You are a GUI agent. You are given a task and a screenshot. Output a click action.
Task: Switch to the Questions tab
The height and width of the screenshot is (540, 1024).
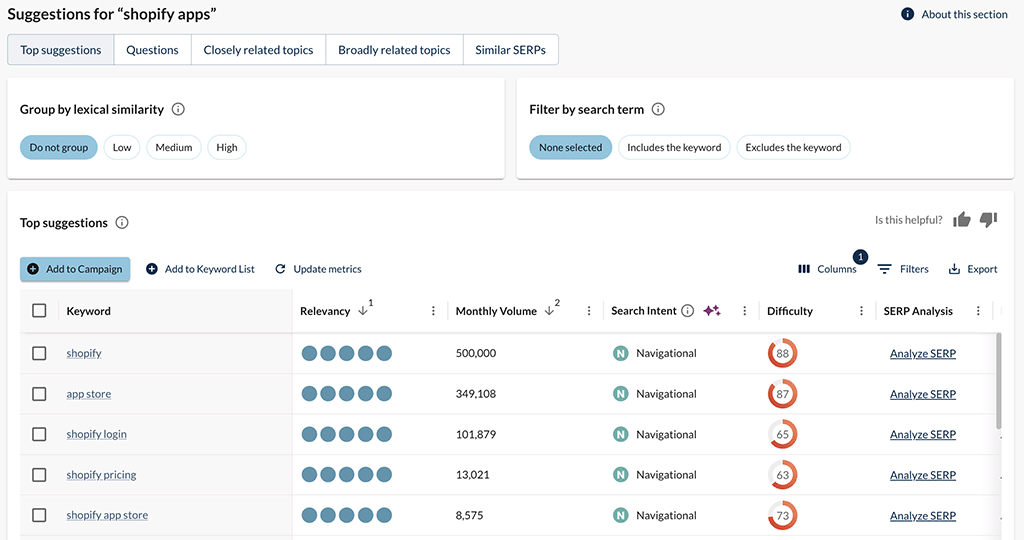152,50
